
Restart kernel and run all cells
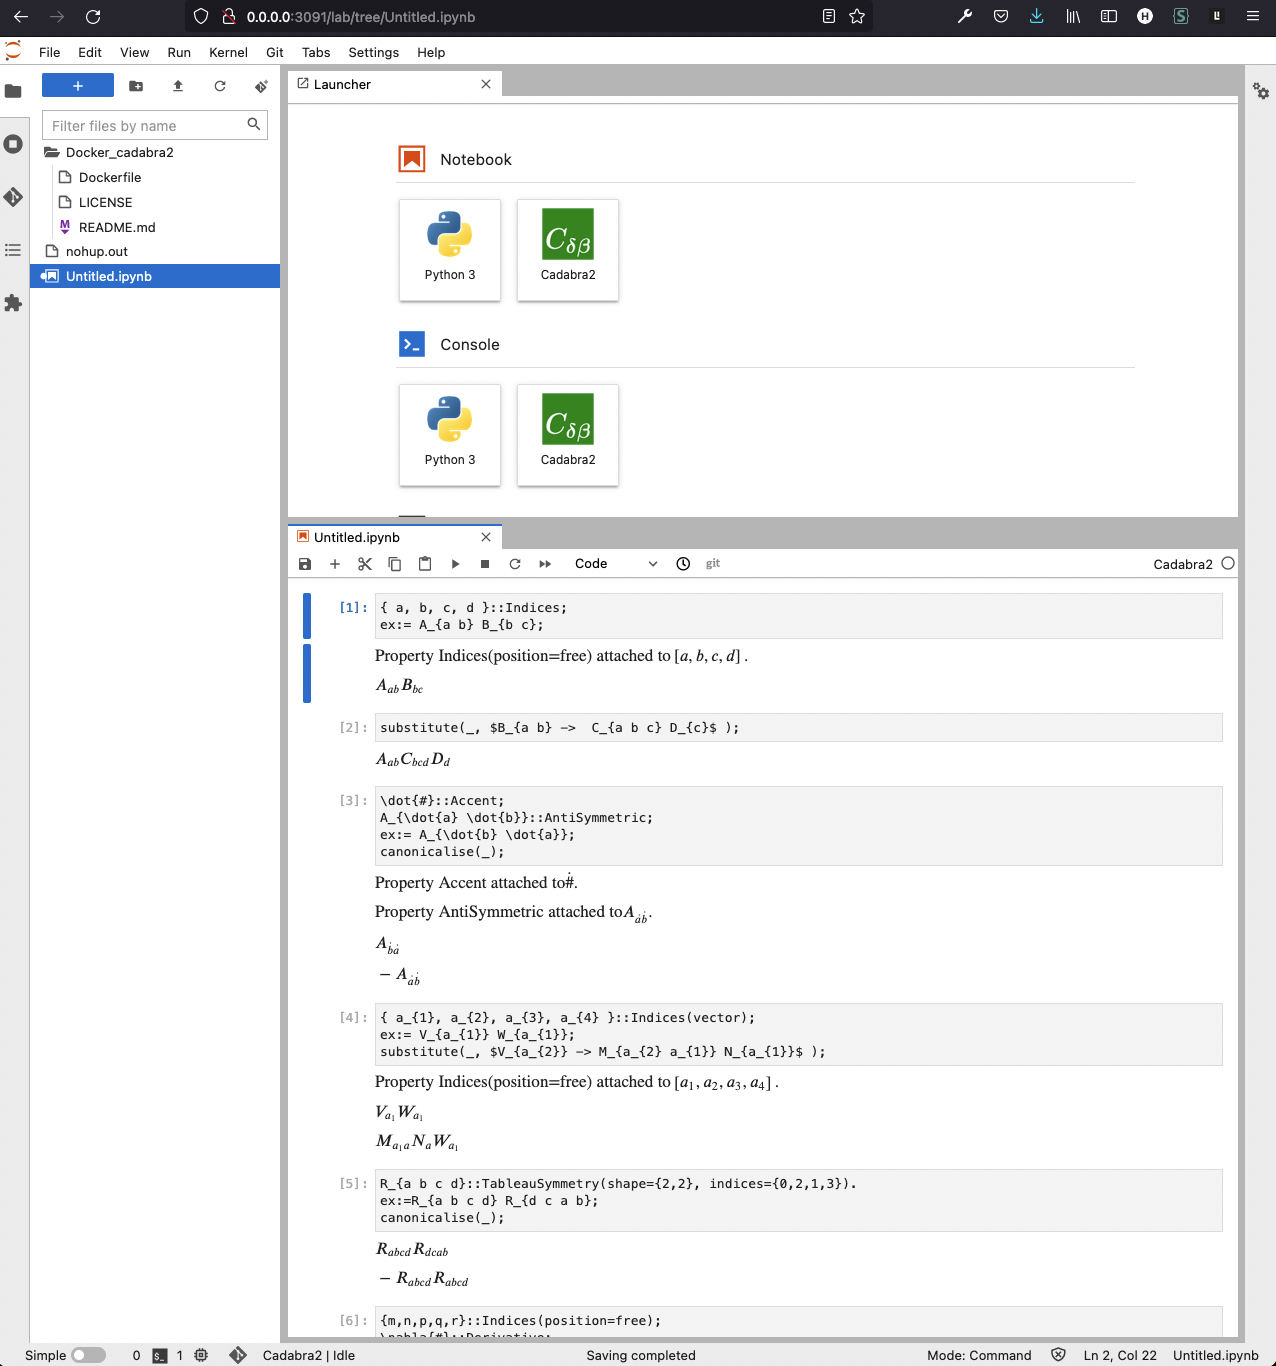point(544,563)
